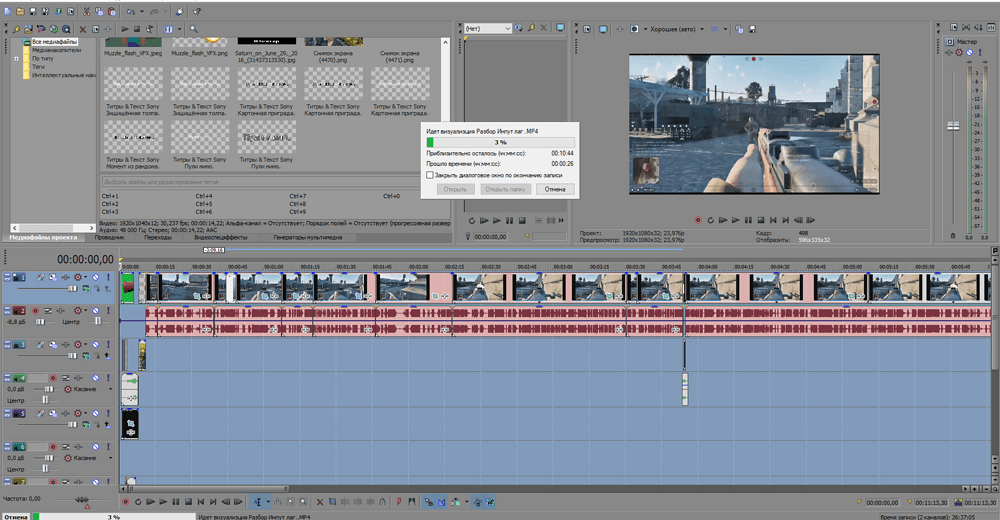
Task: Click the red marker flag icon in bottom toolbar
Action: pyautogui.click(x=399, y=502)
